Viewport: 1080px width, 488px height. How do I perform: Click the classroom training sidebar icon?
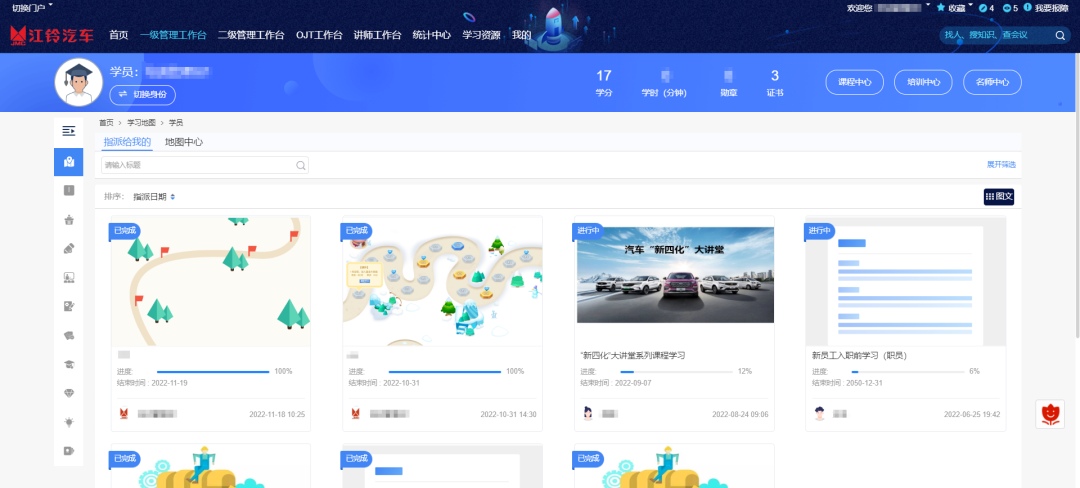coord(68,277)
